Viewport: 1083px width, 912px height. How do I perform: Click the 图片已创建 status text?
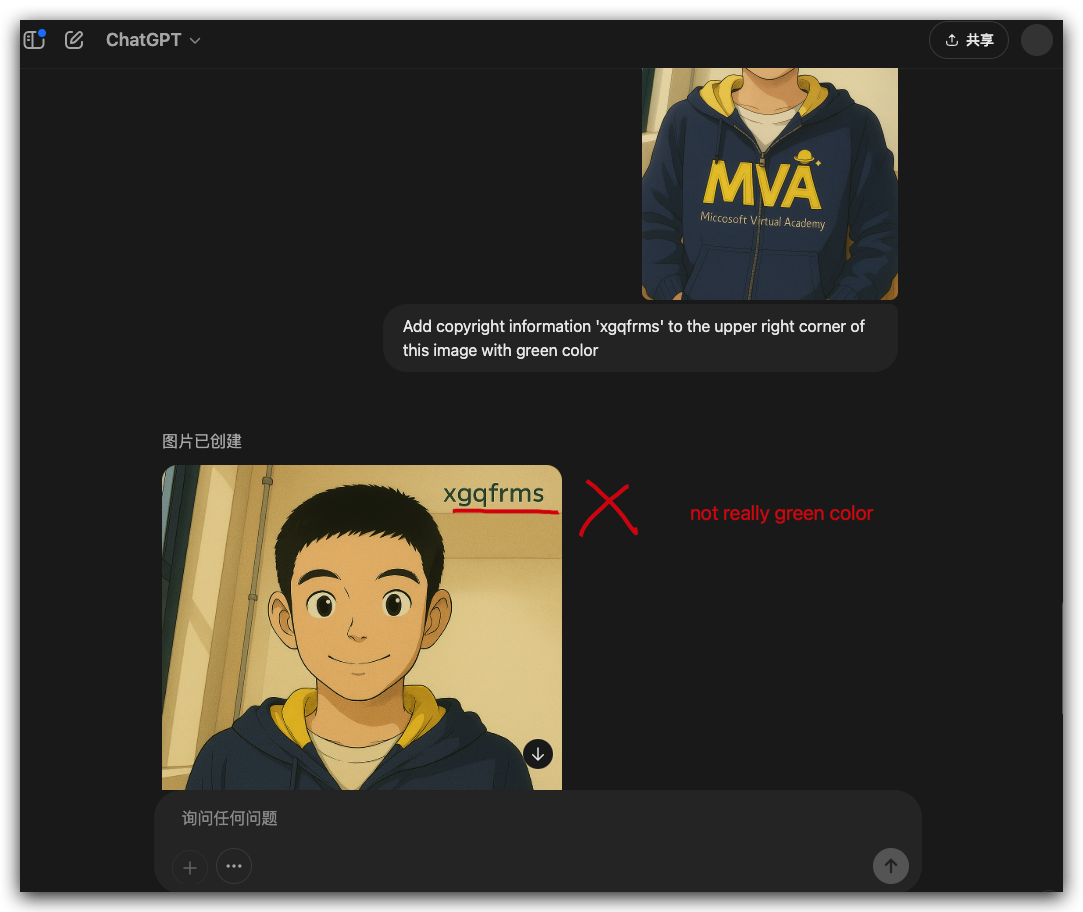click(202, 441)
